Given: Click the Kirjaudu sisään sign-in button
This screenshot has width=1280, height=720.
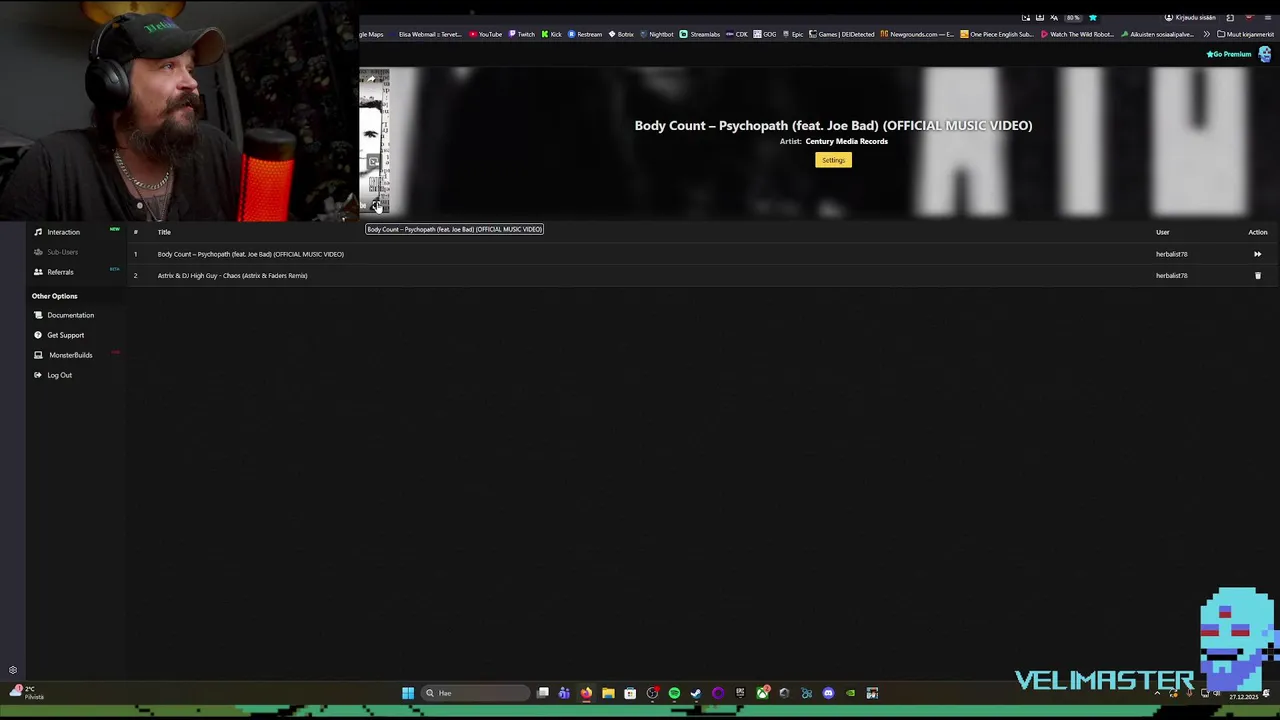Looking at the screenshot, I should click(1190, 17).
